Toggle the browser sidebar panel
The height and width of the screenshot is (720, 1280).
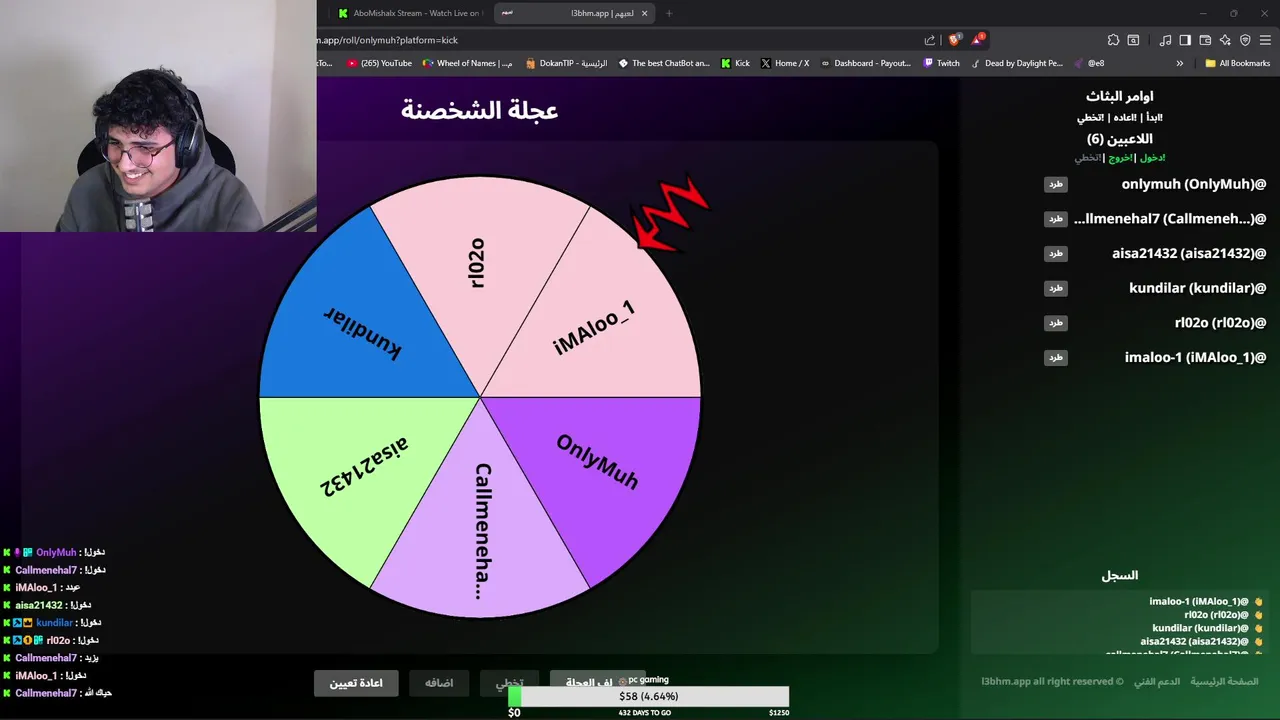pos(1185,40)
